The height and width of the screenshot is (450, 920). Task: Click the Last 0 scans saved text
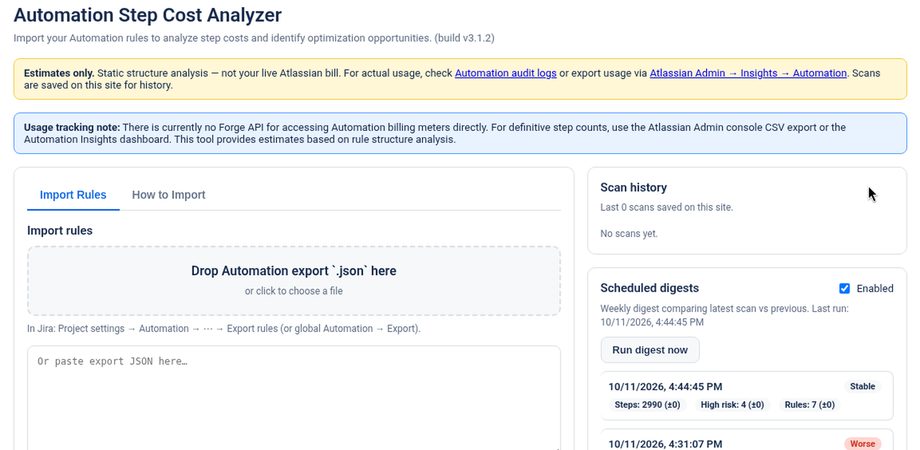pyautogui.click(x=667, y=207)
